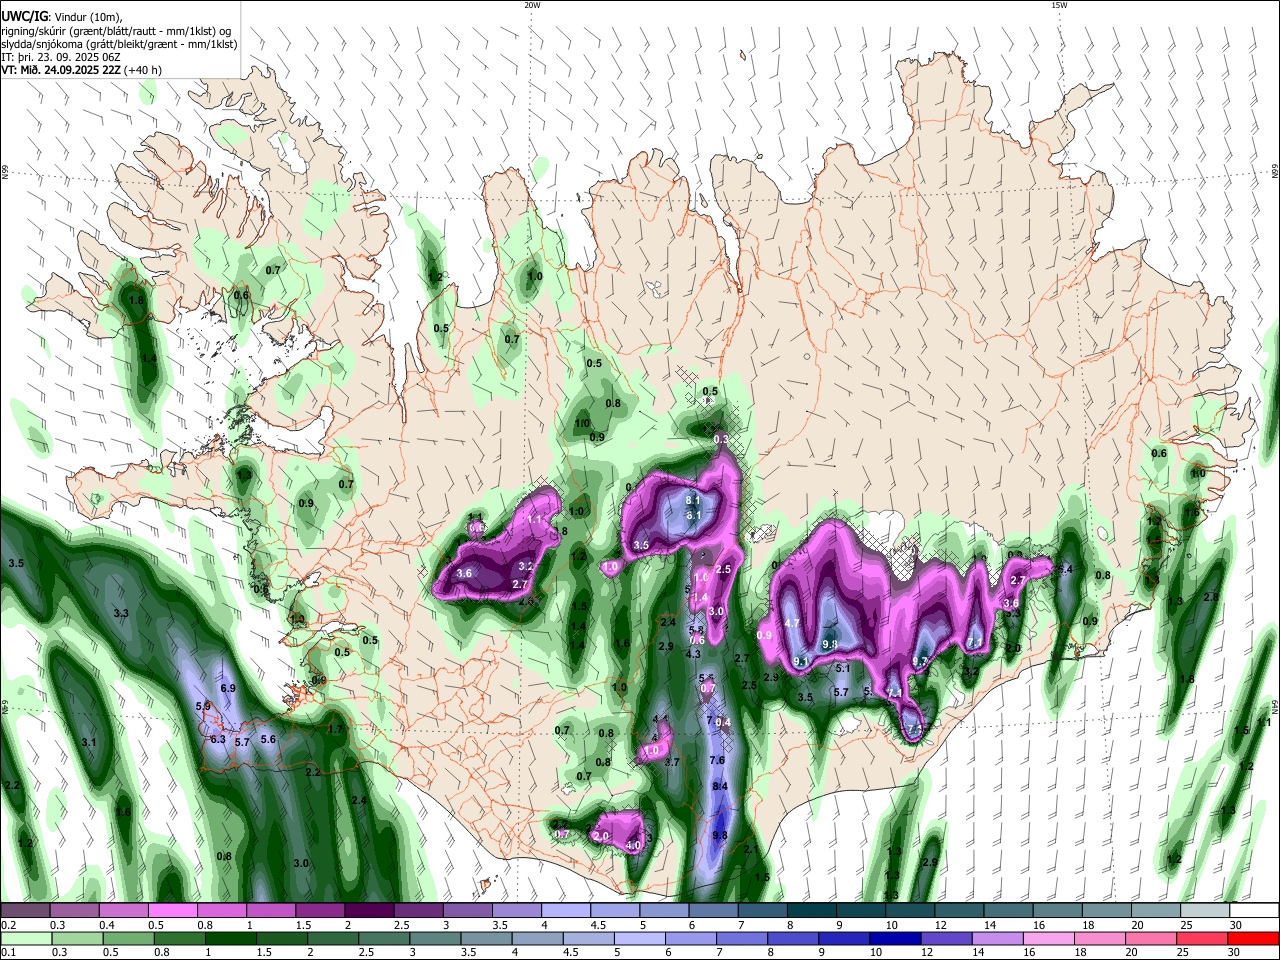The image size is (1280, 960).
Task: Select the bright red 30+ rain legend swatch
Action: [x=1253, y=939]
